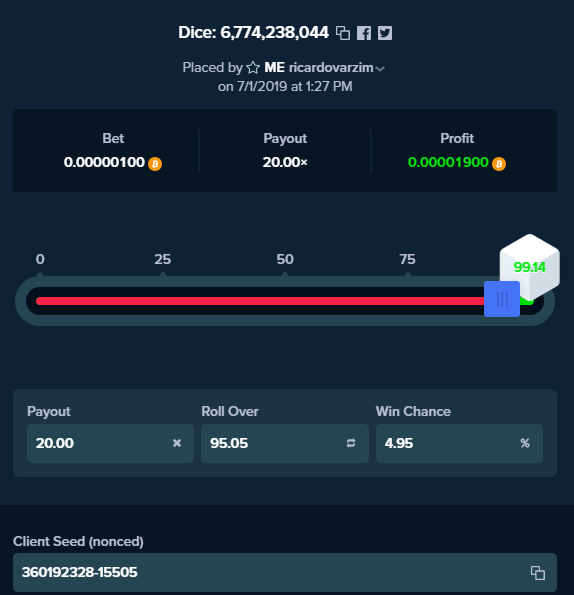The width and height of the screenshot is (574, 595).
Task: Click the Client Seed field 360192328-15505
Action: click(285, 572)
